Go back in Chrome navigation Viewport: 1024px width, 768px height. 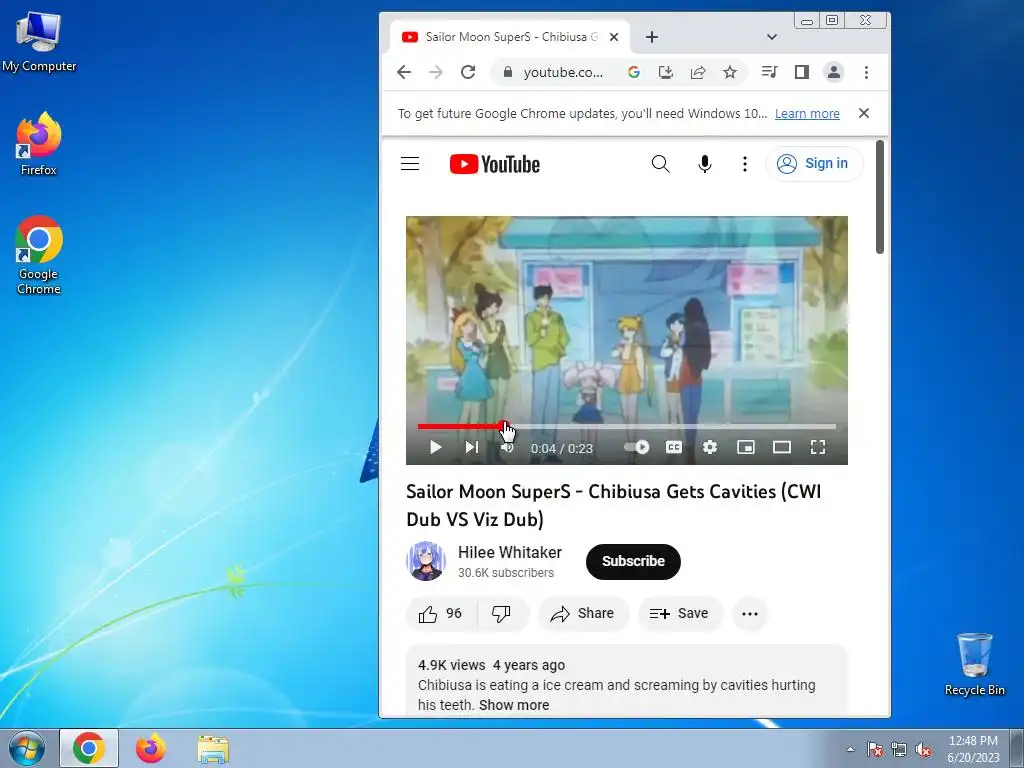click(x=404, y=72)
